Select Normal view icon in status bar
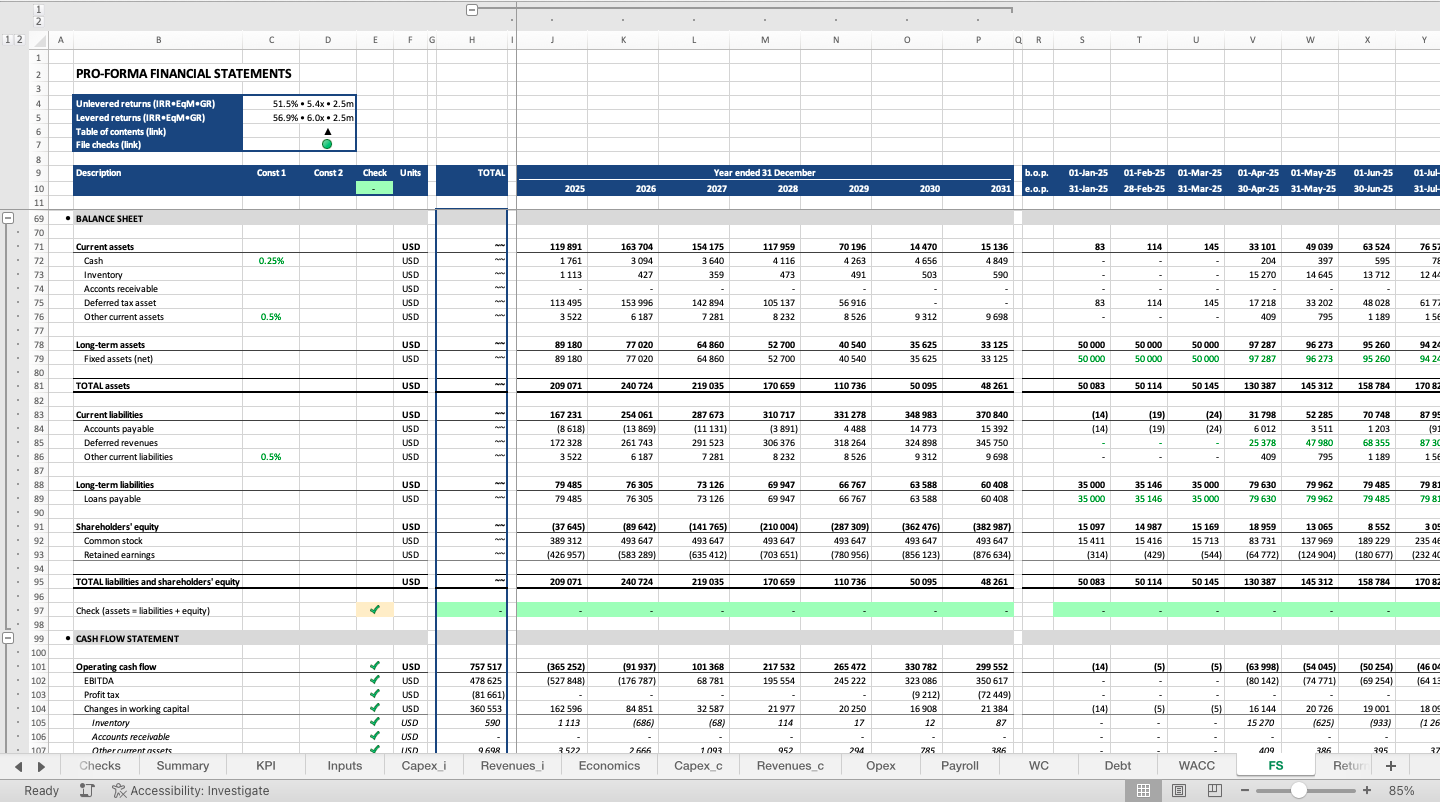 coord(1143,790)
